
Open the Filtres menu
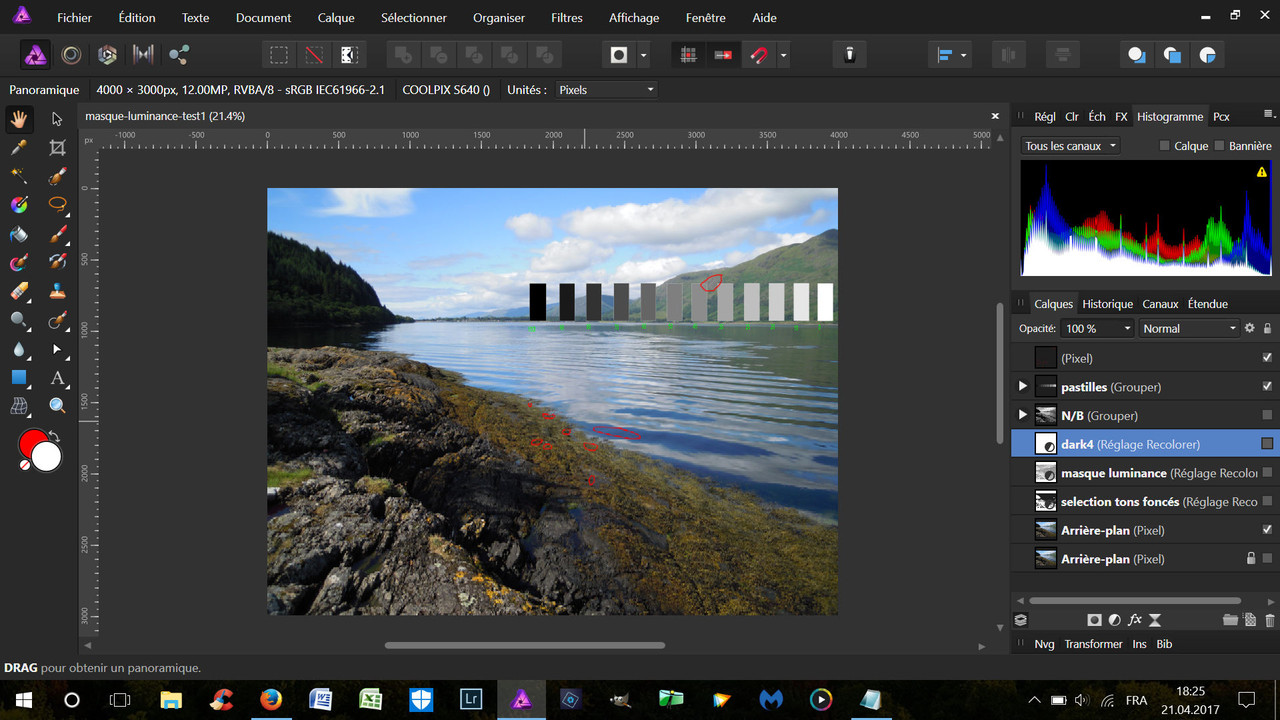[x=566, y=18]
